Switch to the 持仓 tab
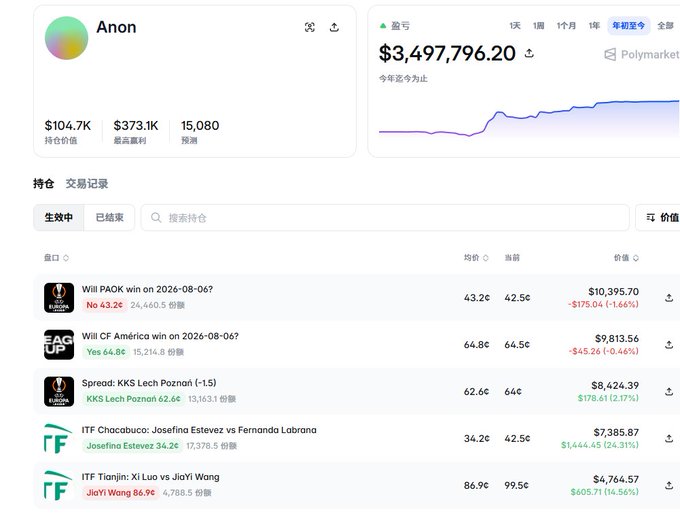Image resolution: width=680 pixels, height=516 pixels. pos(43,183)
